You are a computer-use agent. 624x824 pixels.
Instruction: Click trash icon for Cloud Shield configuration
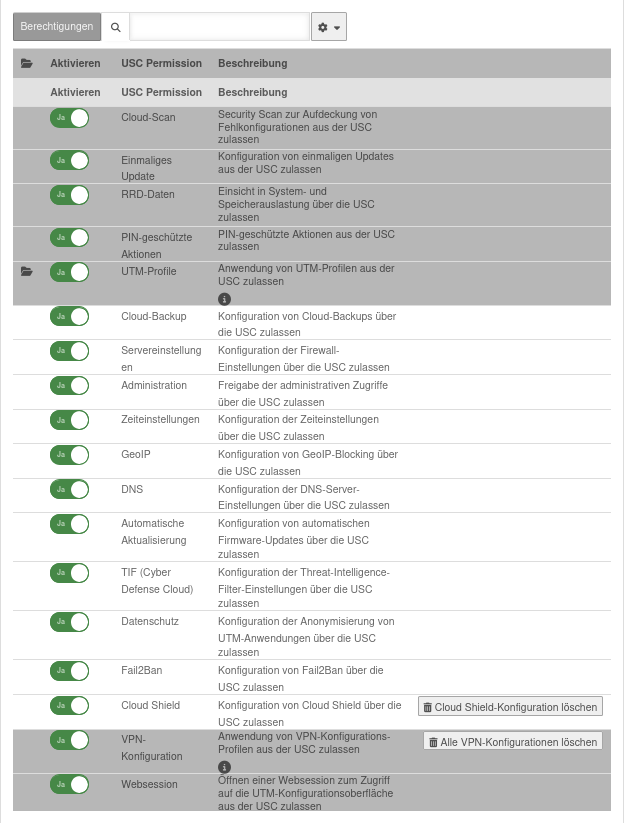[428, 707]
